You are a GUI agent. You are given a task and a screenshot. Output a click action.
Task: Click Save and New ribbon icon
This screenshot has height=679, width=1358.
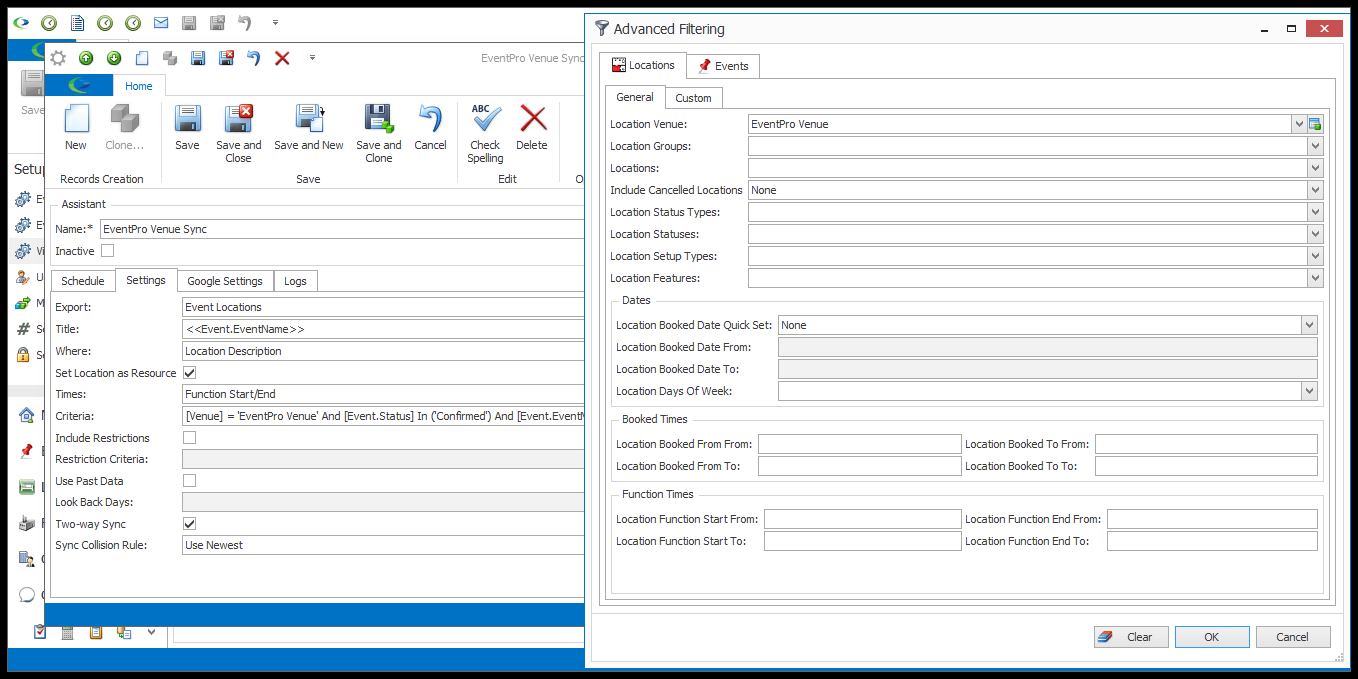point(309,119)
